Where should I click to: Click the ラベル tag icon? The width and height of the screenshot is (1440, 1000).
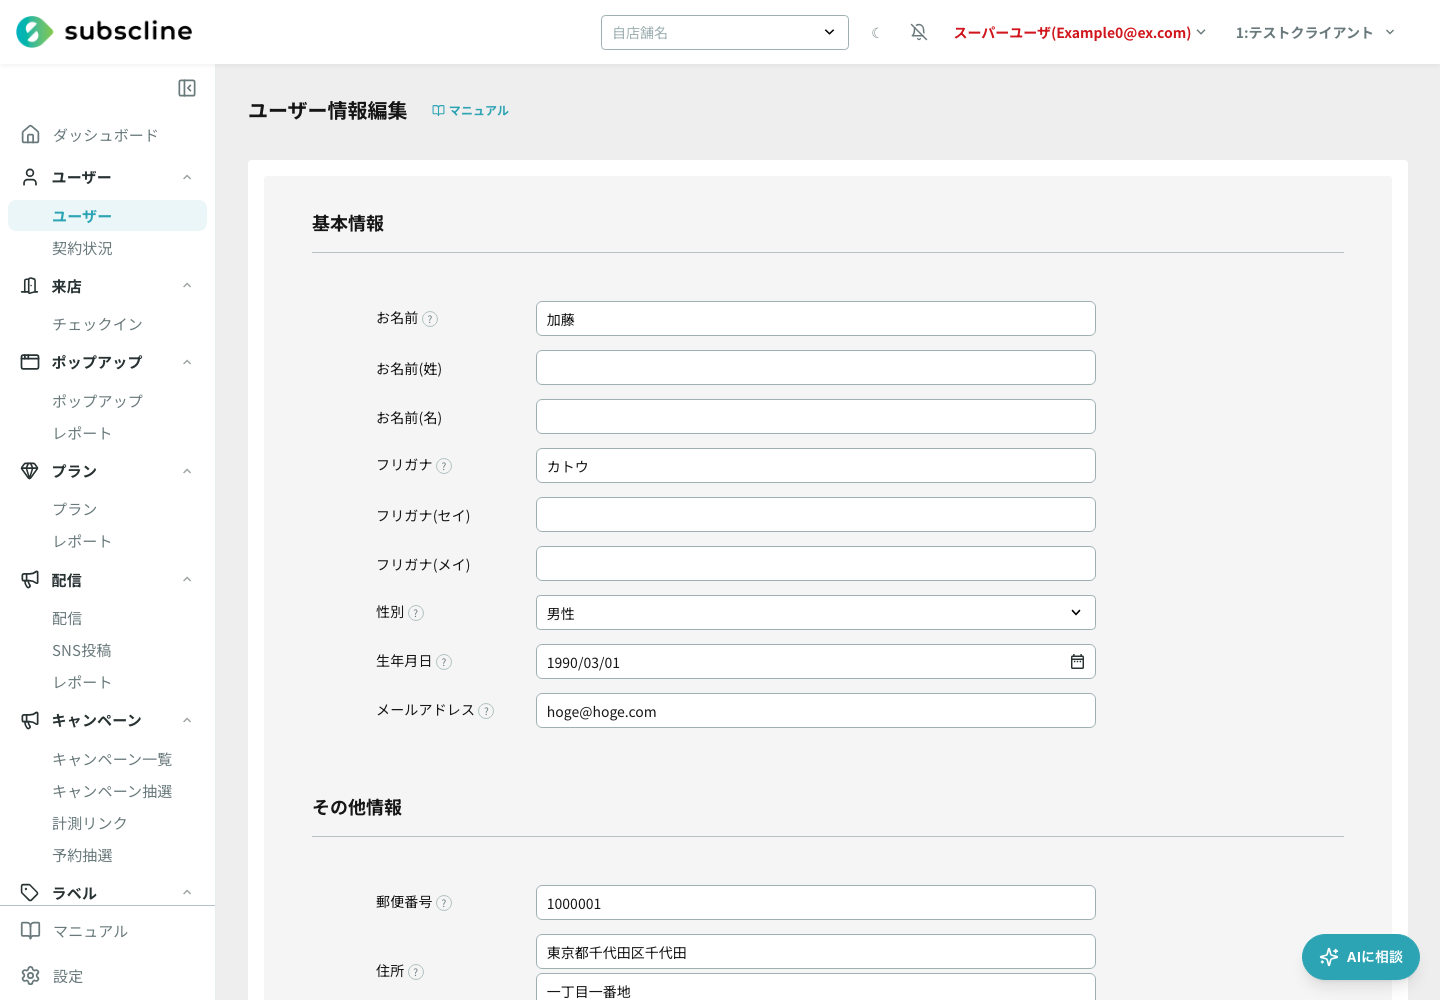(30, 893)
